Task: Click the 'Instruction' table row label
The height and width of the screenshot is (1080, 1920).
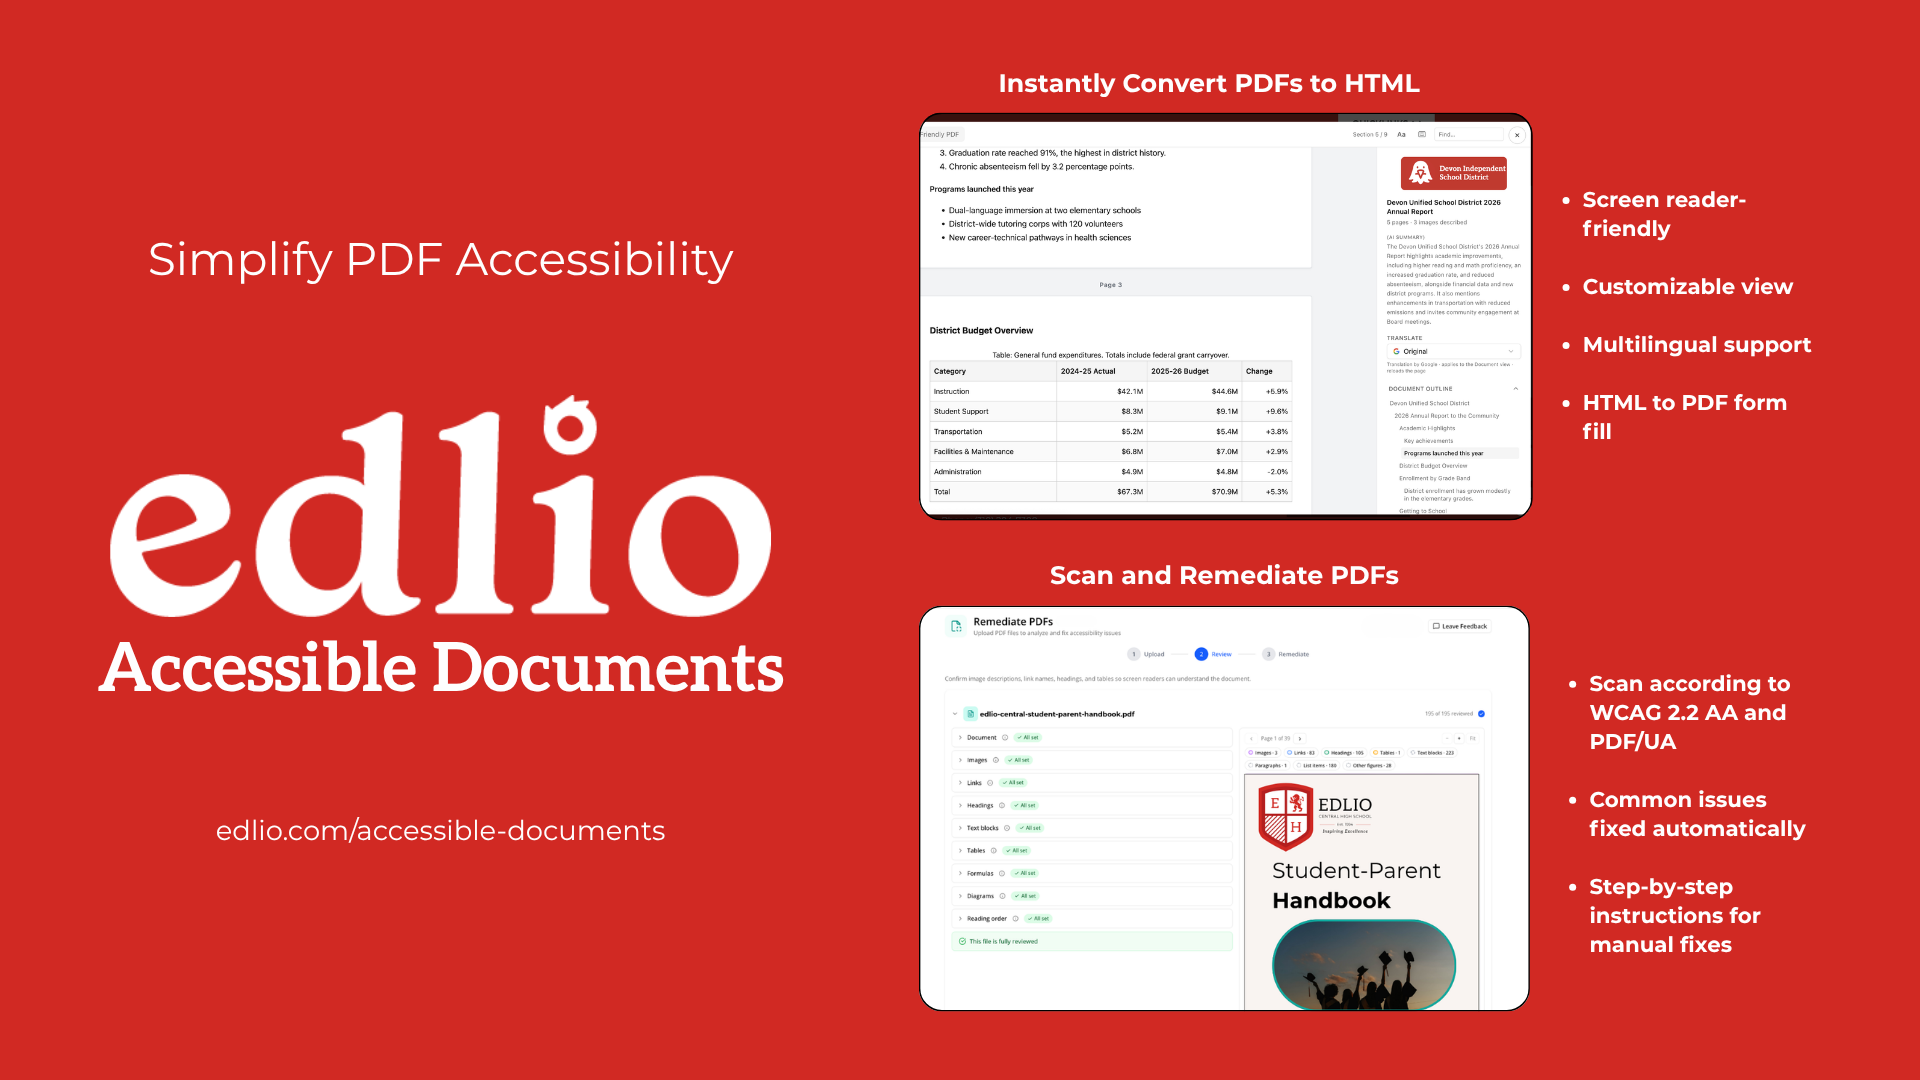Action: point(951,391)
